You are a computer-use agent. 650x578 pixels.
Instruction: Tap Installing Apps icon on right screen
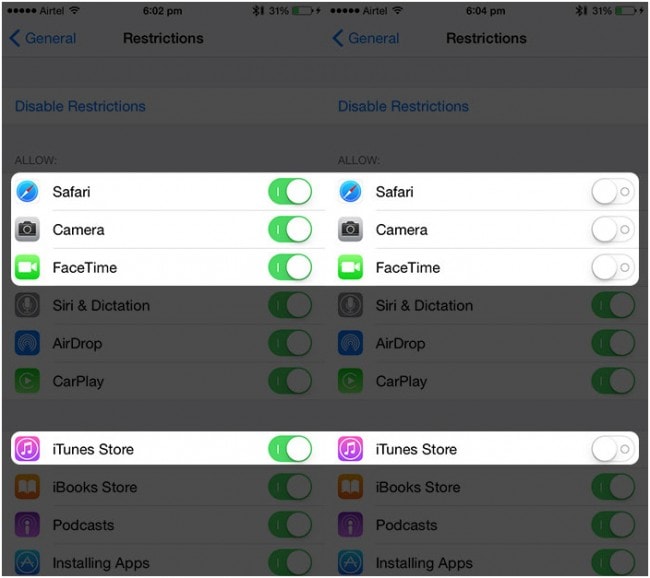pos(351,562)
